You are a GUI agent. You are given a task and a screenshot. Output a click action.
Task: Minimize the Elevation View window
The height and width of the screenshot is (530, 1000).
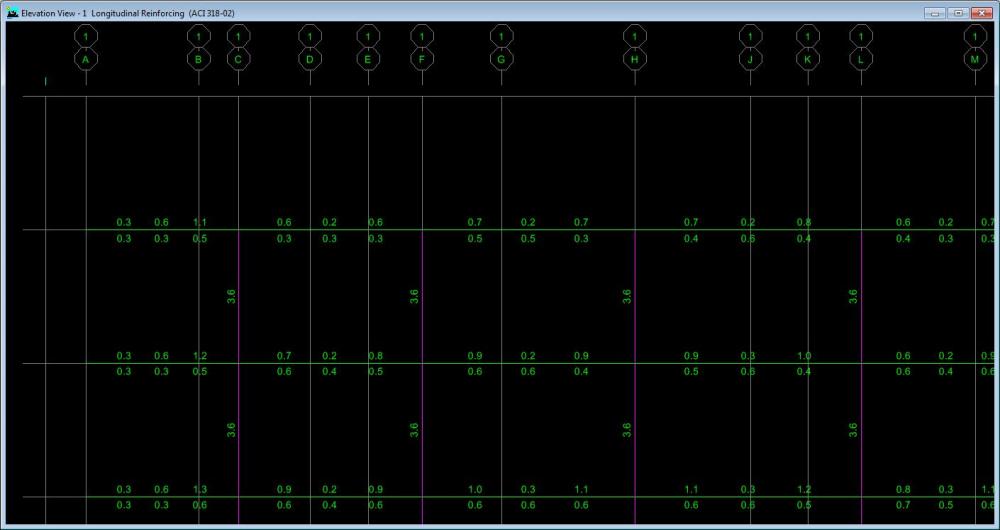pyautogui.click(x=936, y=13)
